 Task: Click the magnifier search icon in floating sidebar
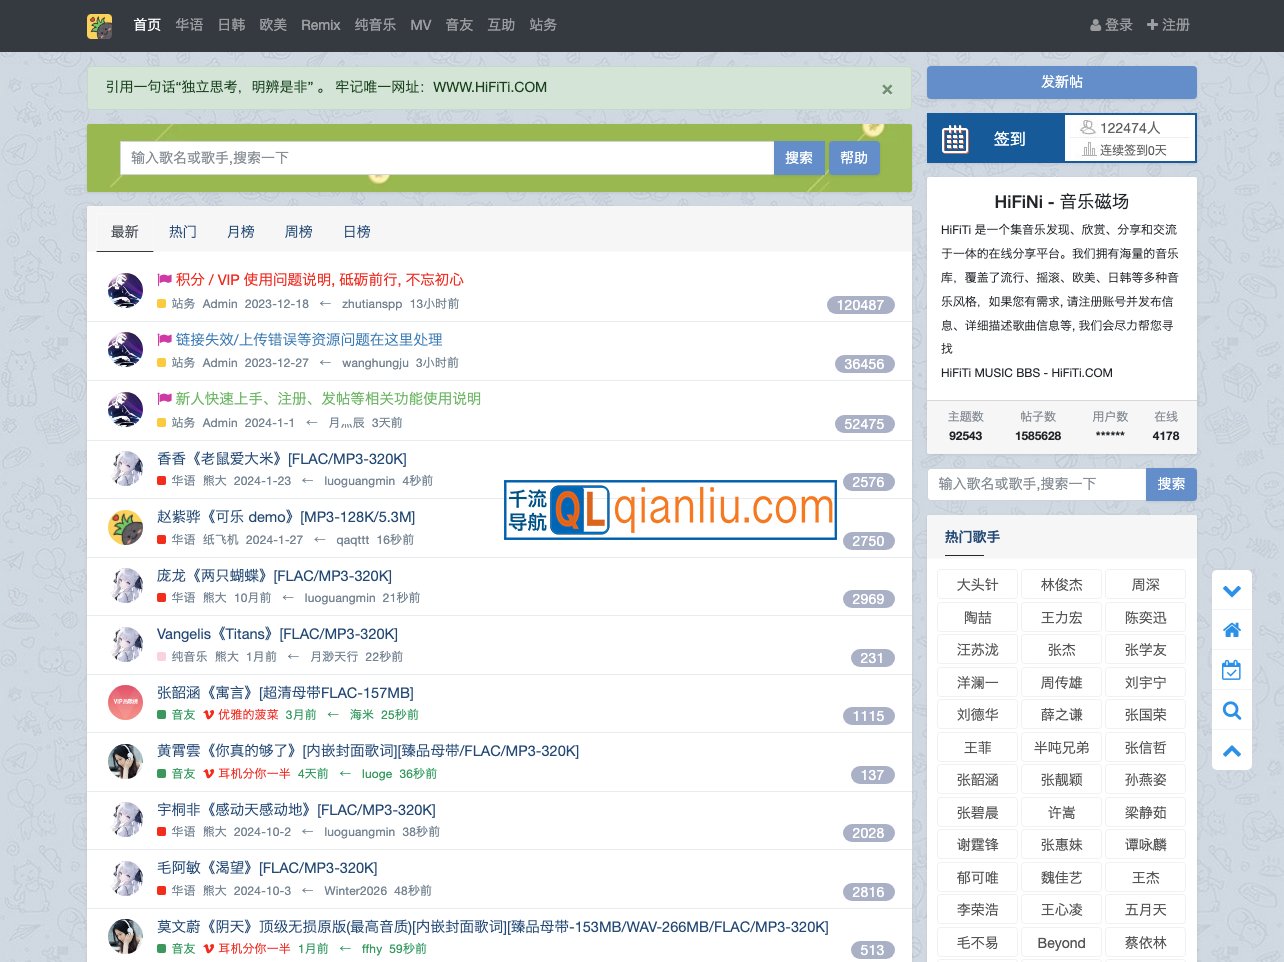tap(1232, 711)
